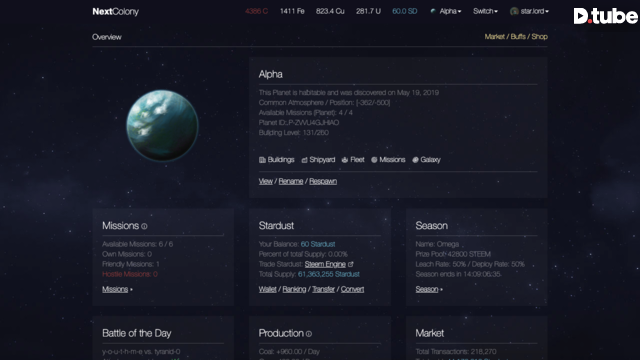Image resolution: width=640 pixels, height=360 pixels.
Task: Click the Respawn link
Action: 323,181
